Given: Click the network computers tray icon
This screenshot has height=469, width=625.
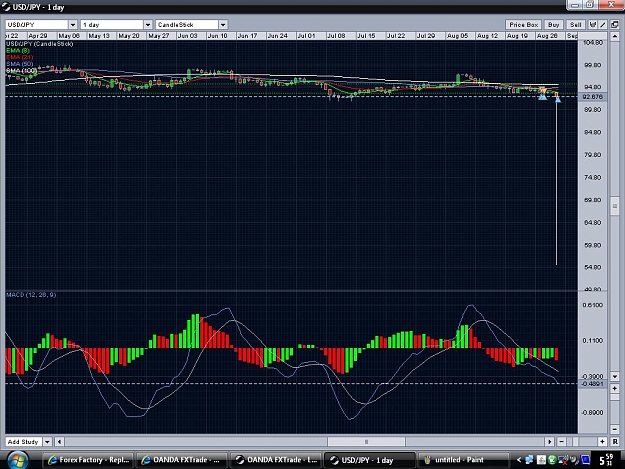Looking at the screenshot, I should point(529,460).
